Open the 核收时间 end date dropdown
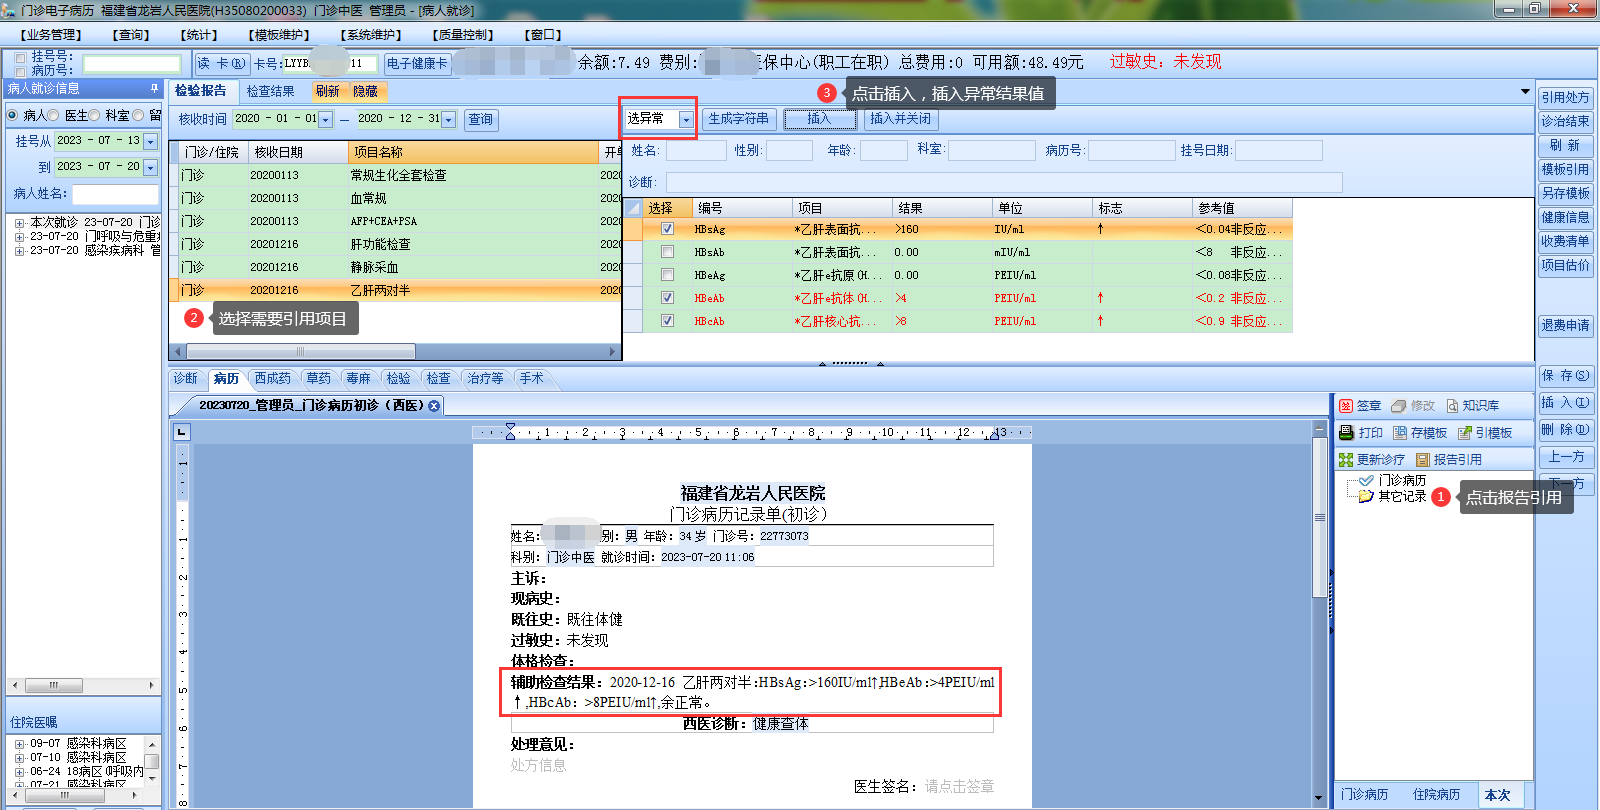This screenshot has width=1600, height=810. (x=448, y=120)
